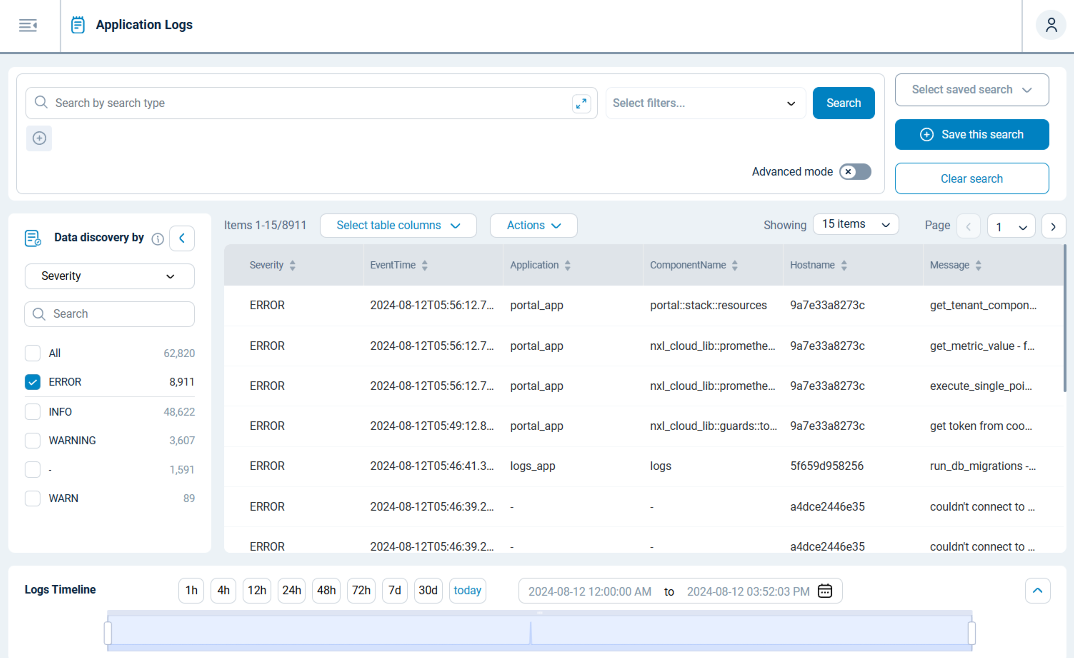The height and width of the screenshot is (658, 1074).
Task: Enable Advanced mode
Action: point(855,171)
